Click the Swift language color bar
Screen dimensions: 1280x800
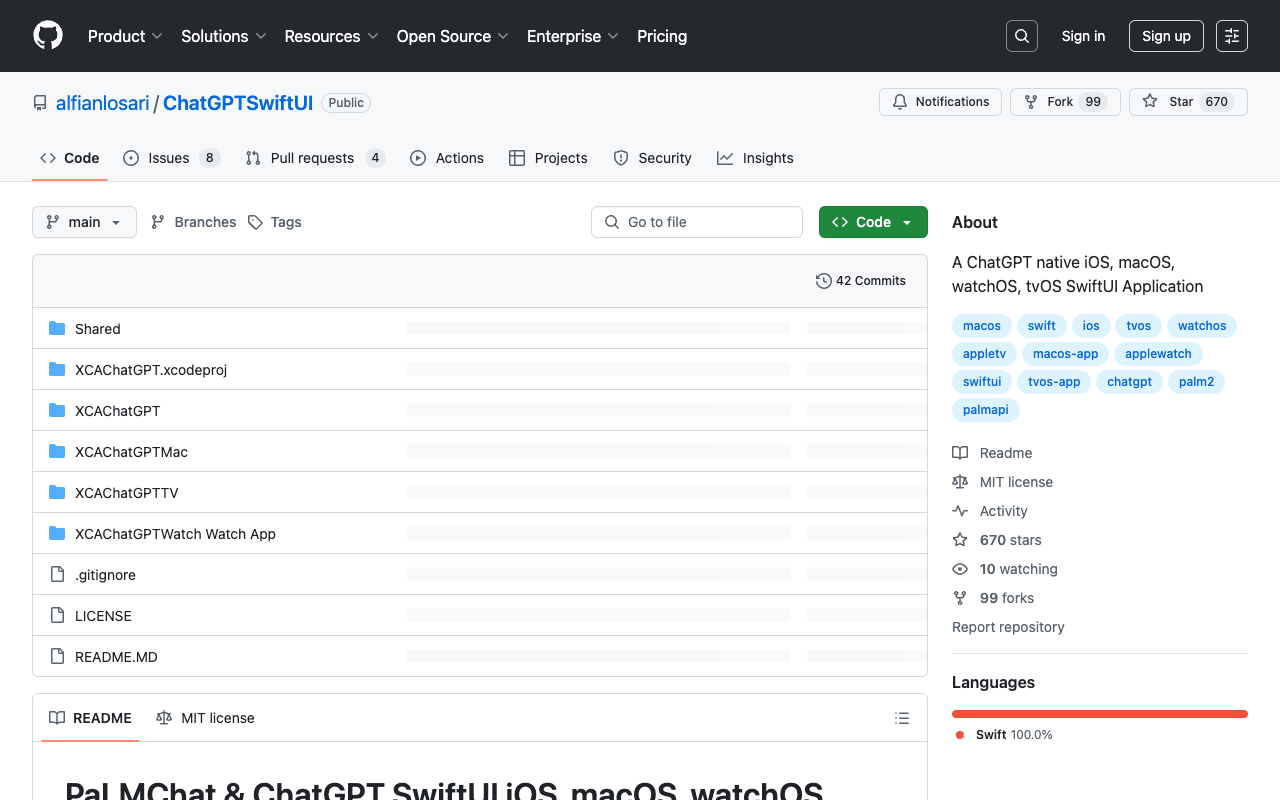1100,714
